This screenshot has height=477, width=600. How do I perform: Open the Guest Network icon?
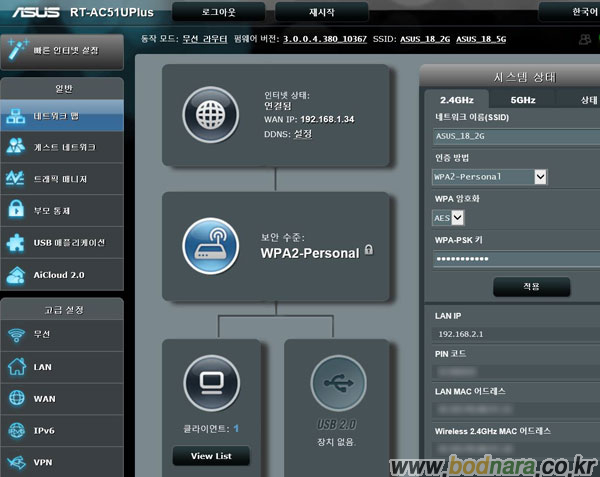tap(16, 147)
